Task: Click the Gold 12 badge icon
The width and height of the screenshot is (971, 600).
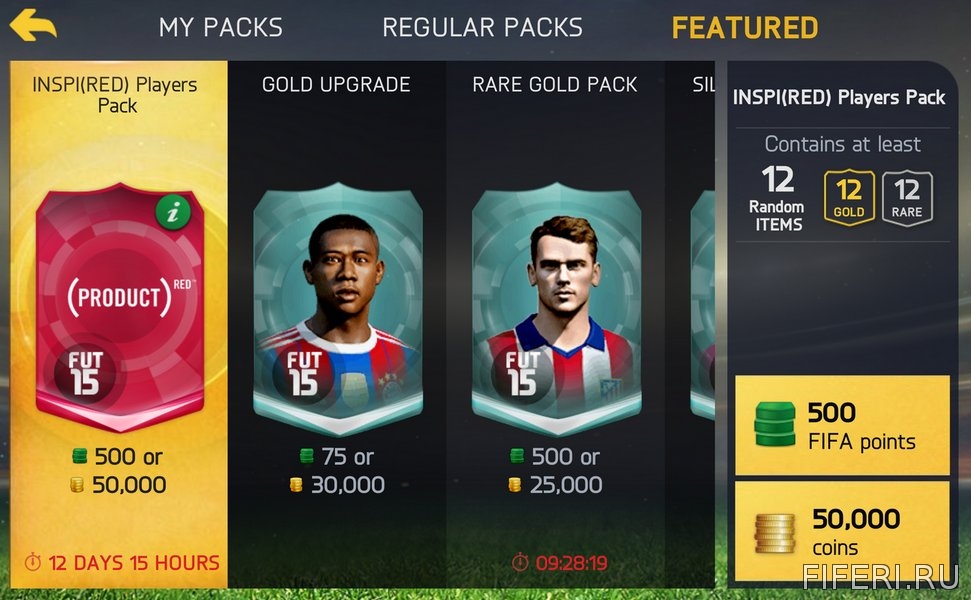Action: pos(849,198)
